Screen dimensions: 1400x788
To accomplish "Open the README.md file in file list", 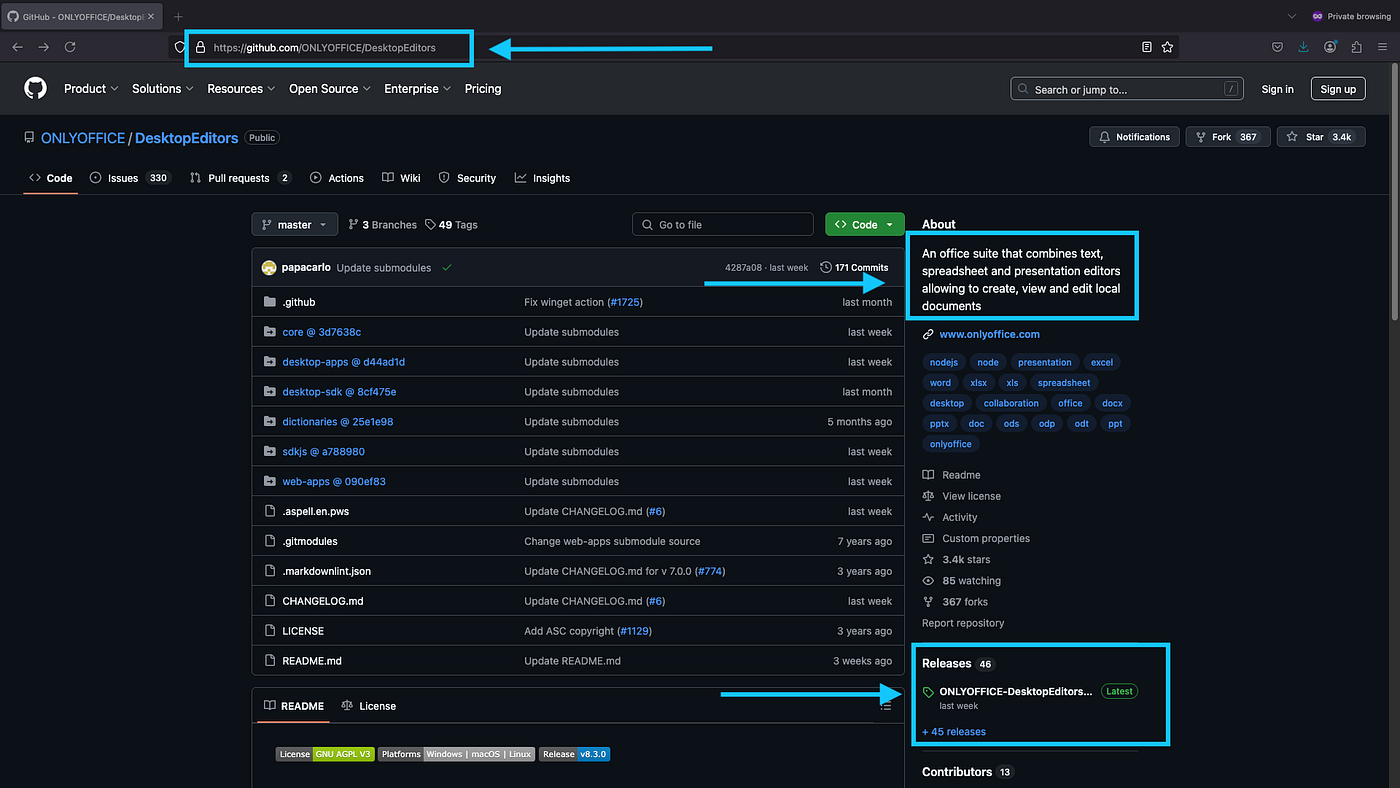I will pyautogui.click(x=312, y=661).
